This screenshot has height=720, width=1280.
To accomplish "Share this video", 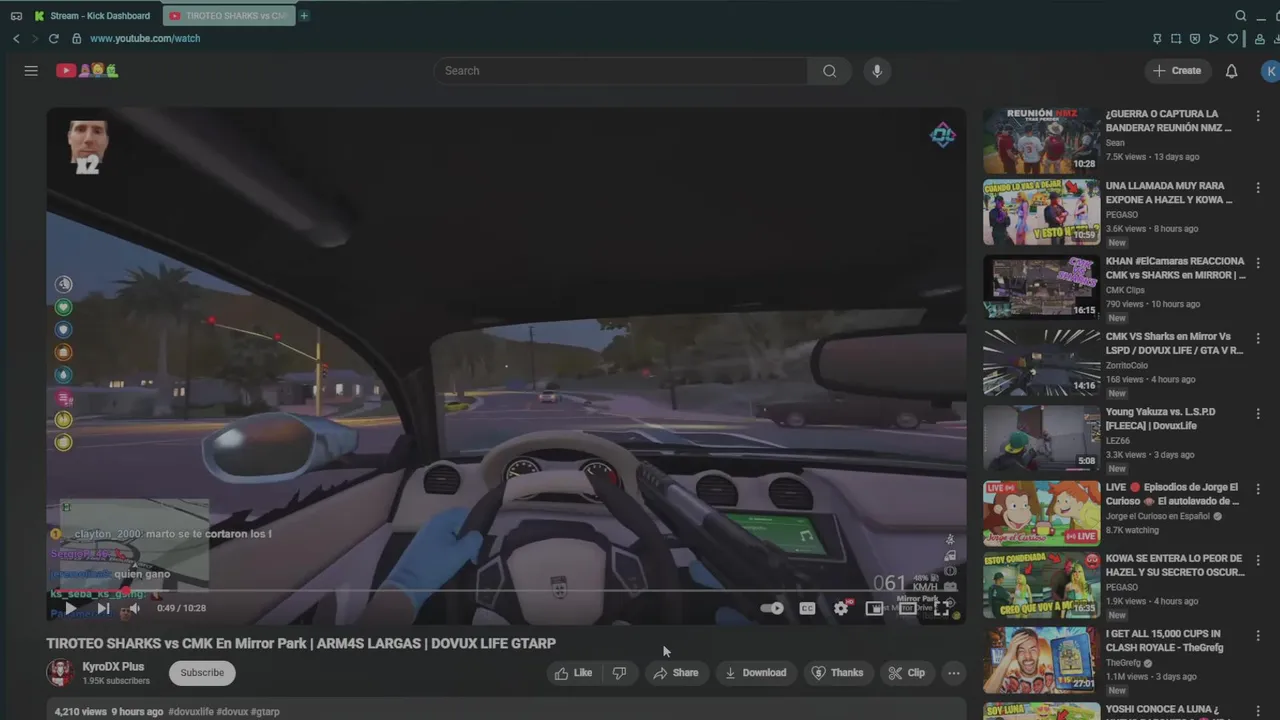I will click(x=676, y=673).
